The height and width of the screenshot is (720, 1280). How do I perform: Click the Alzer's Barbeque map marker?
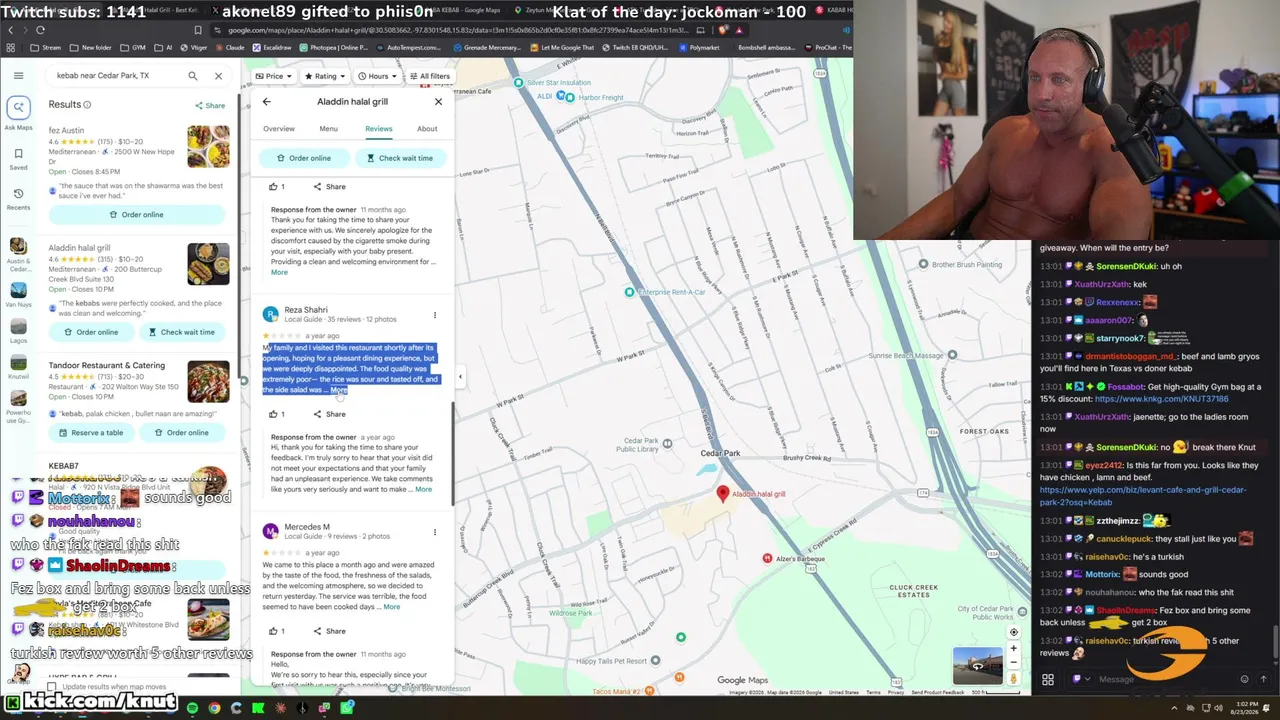point(767,558)
